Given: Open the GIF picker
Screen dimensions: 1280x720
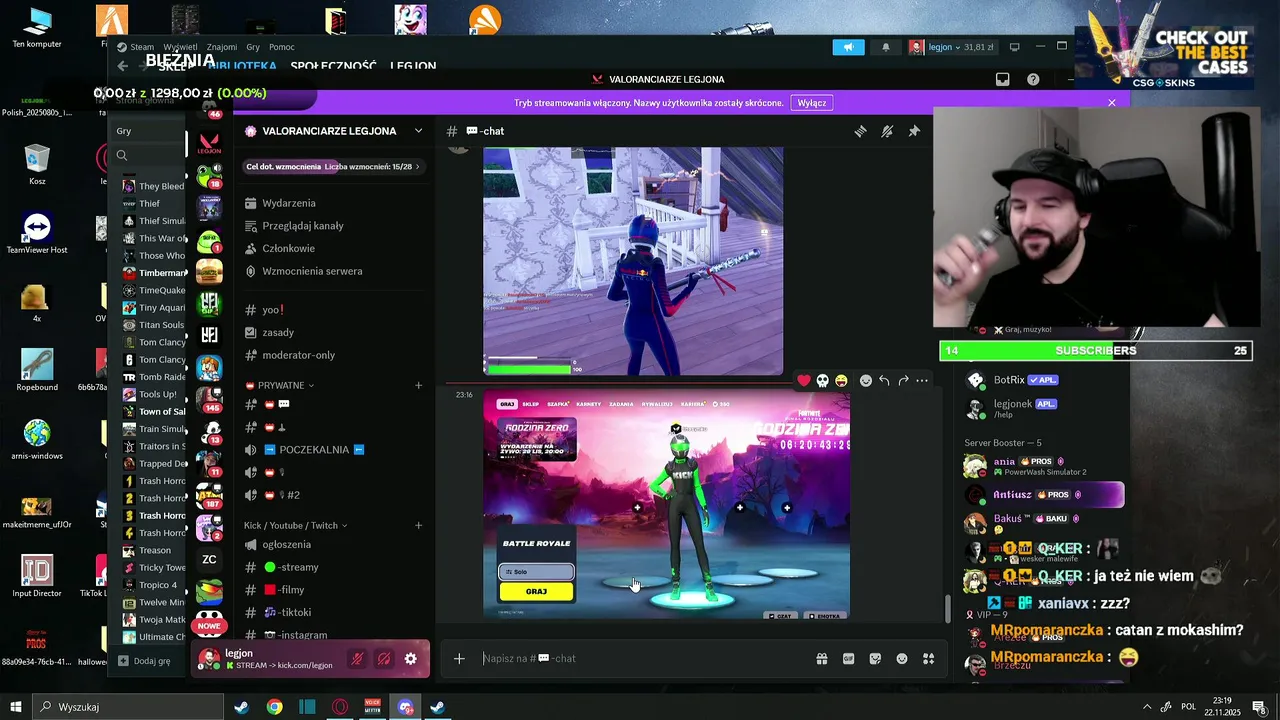Looking at the screenshot, I should 848,658.
